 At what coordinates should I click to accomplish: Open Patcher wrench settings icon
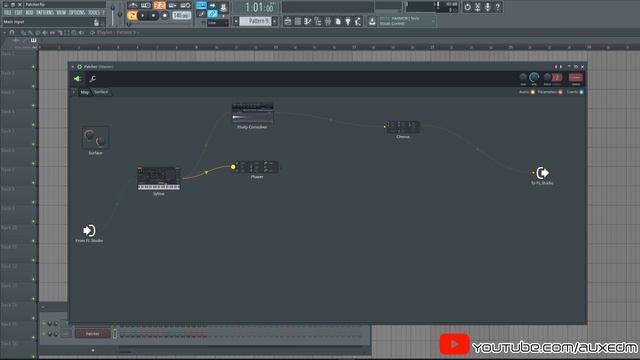coord(93,79)
